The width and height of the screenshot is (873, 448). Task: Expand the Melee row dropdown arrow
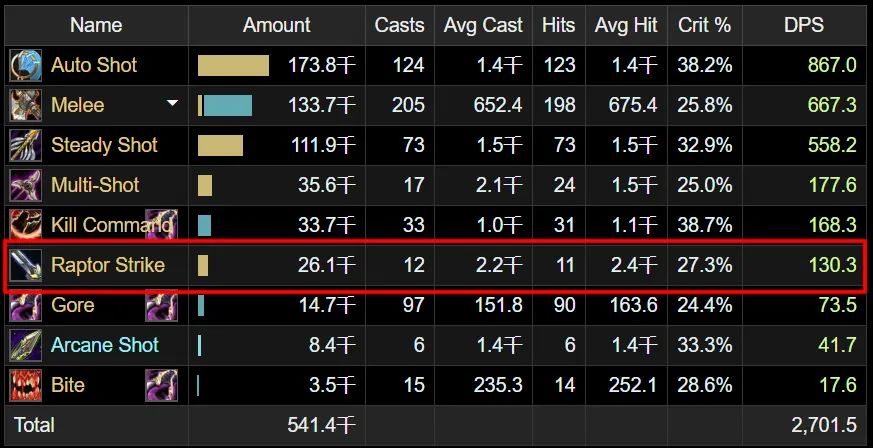[173, 103]
